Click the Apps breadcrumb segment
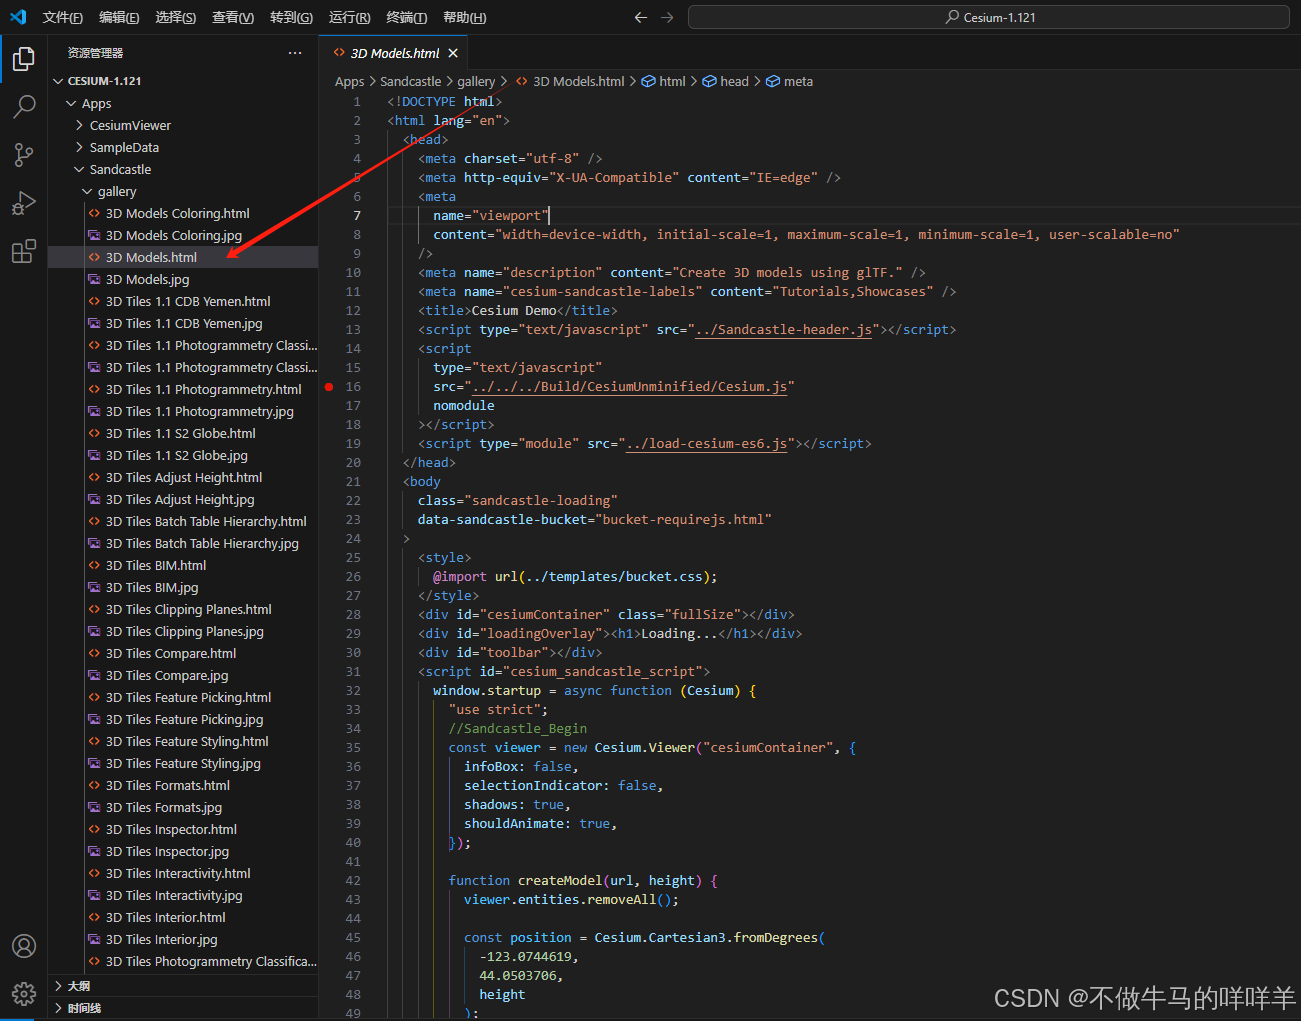 [349, 81]
